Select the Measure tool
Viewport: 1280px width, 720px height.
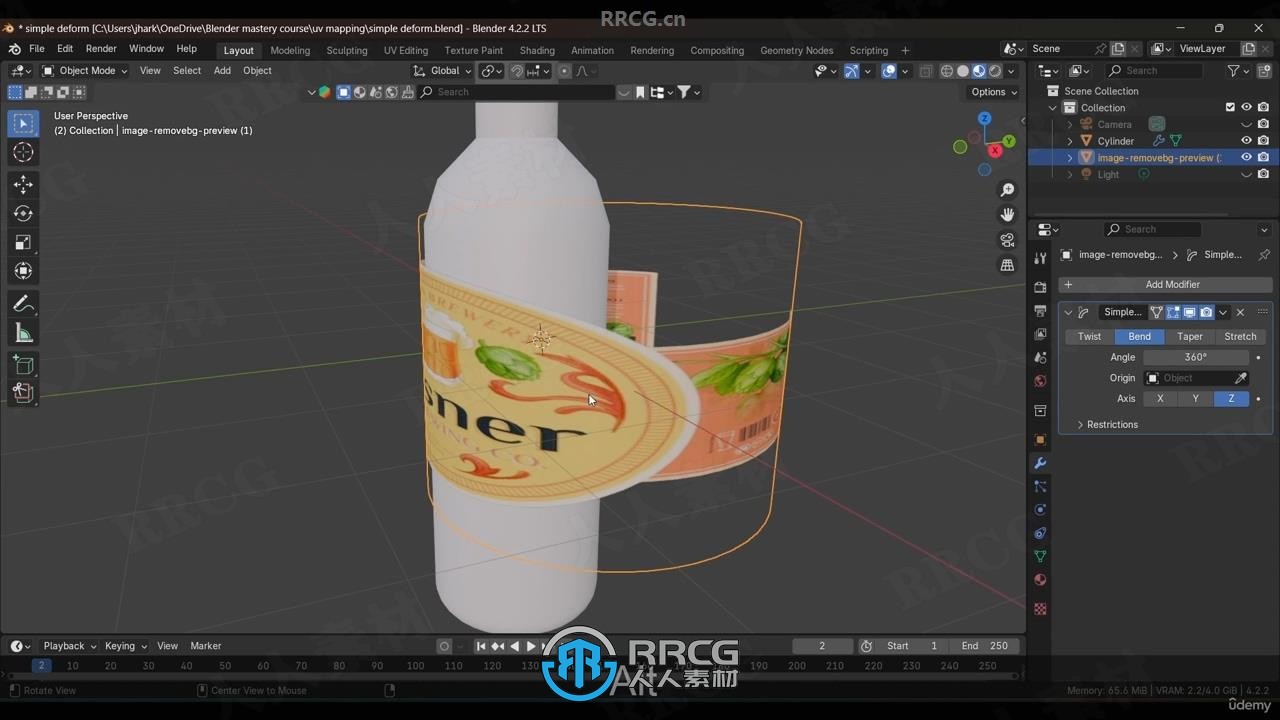pyautogui.click(x=23, y=332)
